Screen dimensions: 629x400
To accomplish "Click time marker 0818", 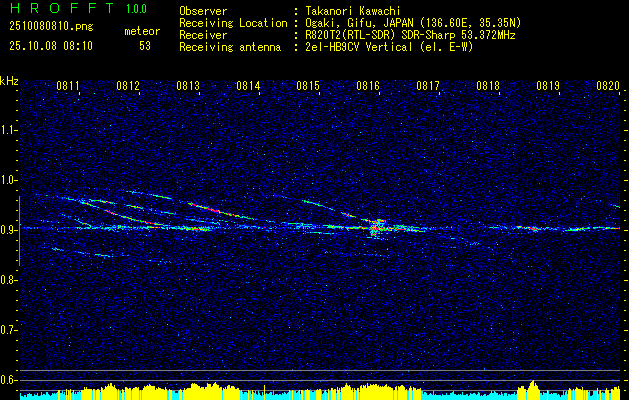I will click(x=488, y=85).
